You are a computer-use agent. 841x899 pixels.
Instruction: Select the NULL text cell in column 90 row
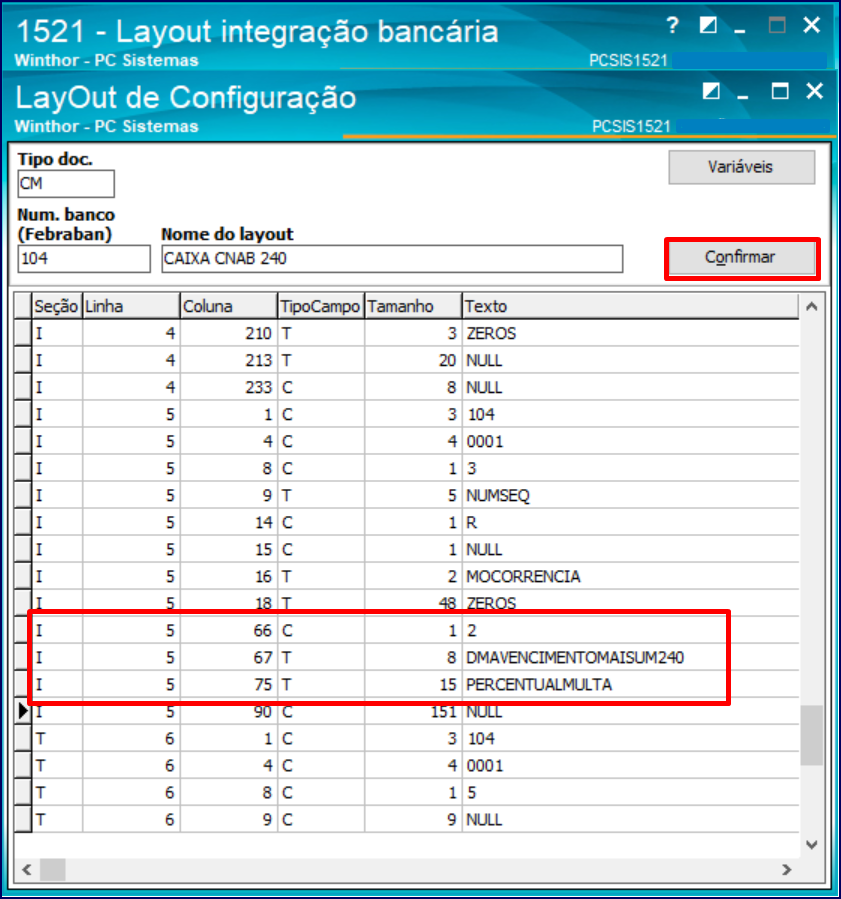click(x=631, y=712)
